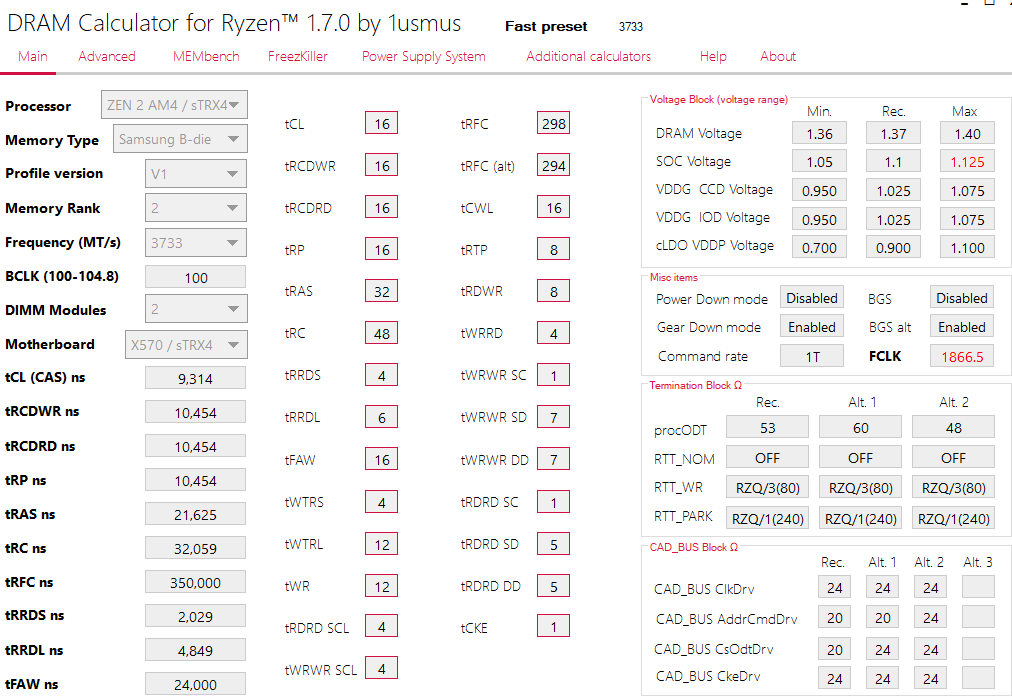Click the tRRDL value 6
The image size is (1012, 700).
point(381,417)
